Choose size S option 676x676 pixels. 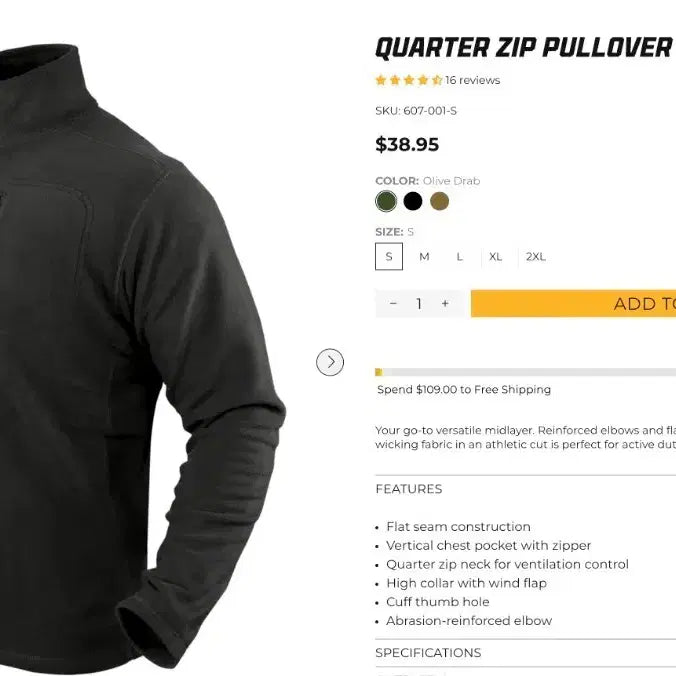tap(389, 257)
